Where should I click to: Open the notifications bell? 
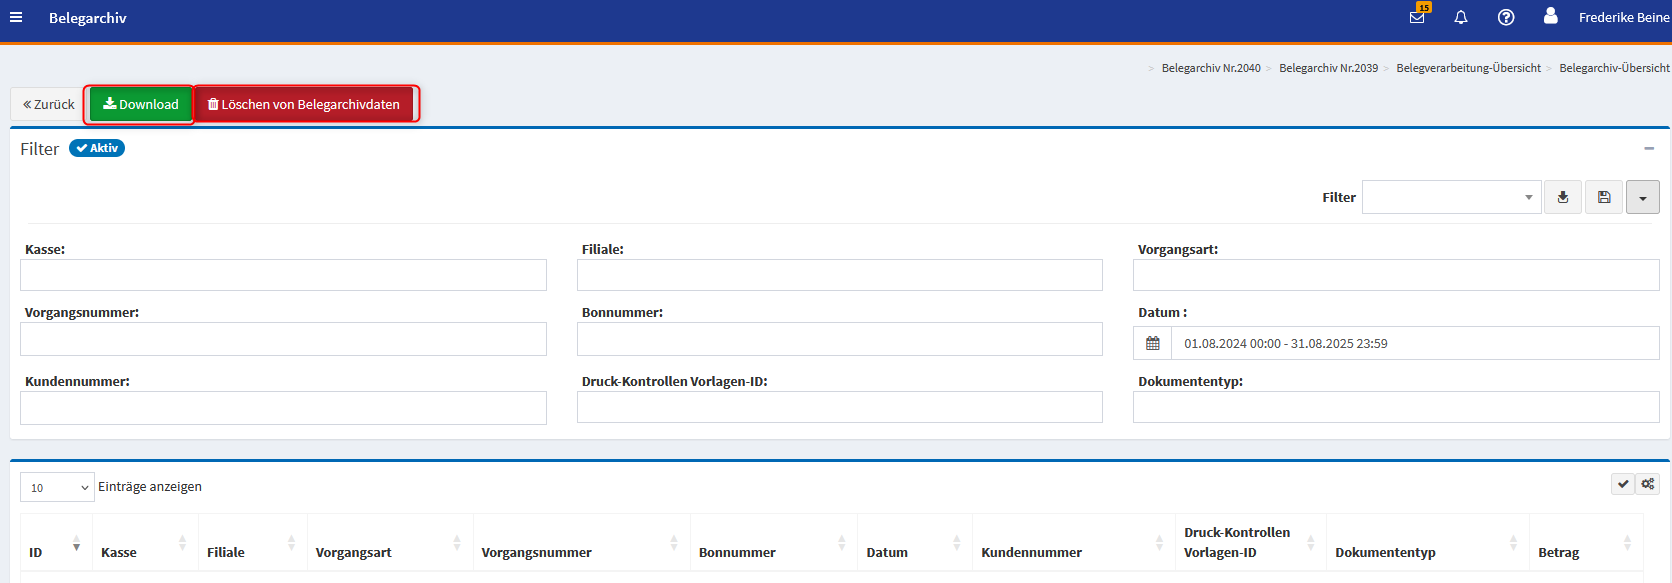[1461, 18]
